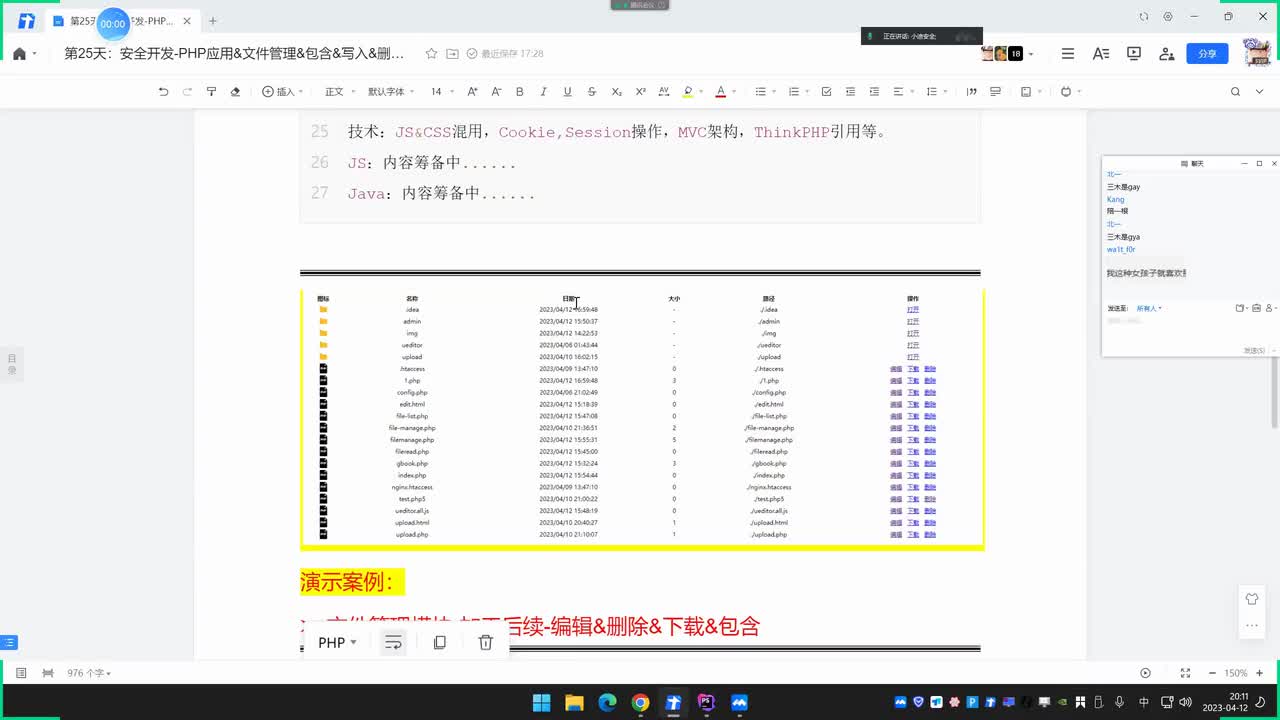This screenshot has height=720, width=1280.
Task: Click the decrease indent icon
Action: coord(850,91)
